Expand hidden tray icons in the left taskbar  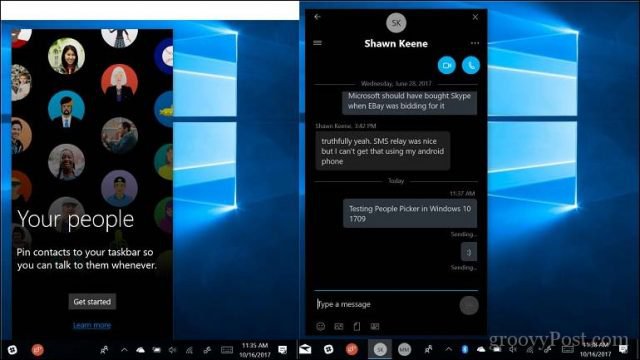124,350
